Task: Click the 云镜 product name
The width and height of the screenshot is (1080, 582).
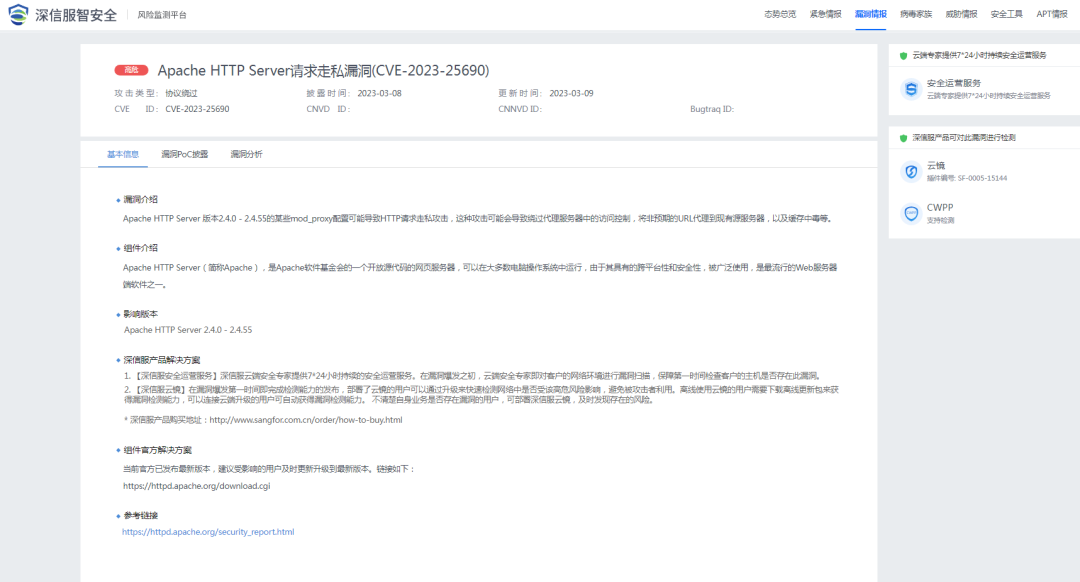Action: point(935,166)
